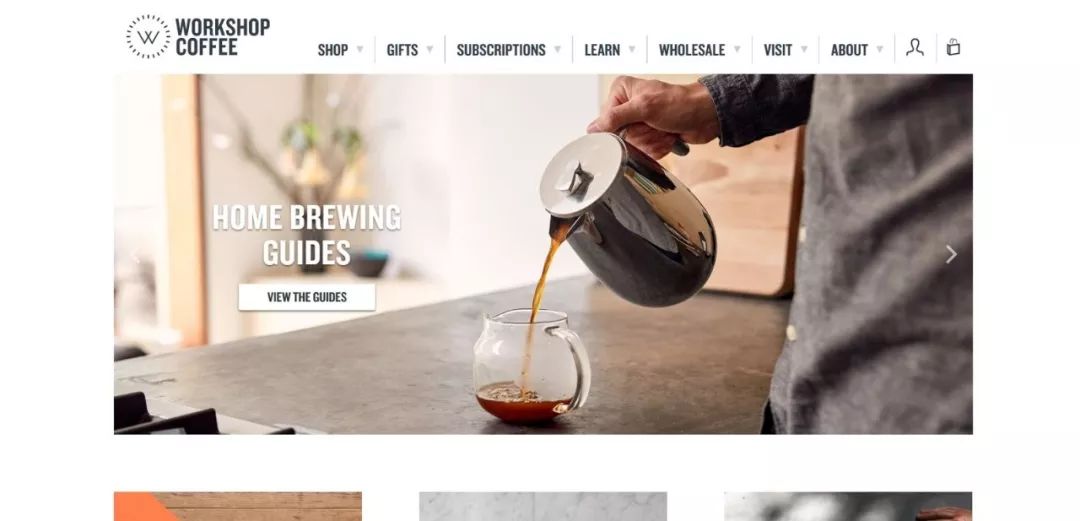The image size is (1080, 521).
Task: Advance the carousel with the right arrow
Action: click(951, 254)
